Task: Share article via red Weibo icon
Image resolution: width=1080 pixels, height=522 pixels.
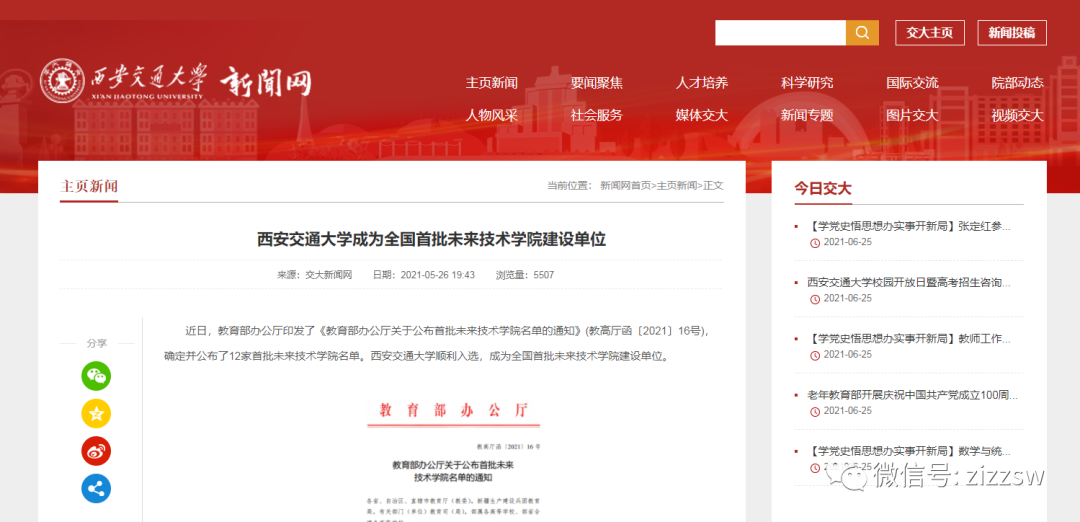Action: [96, 451]
